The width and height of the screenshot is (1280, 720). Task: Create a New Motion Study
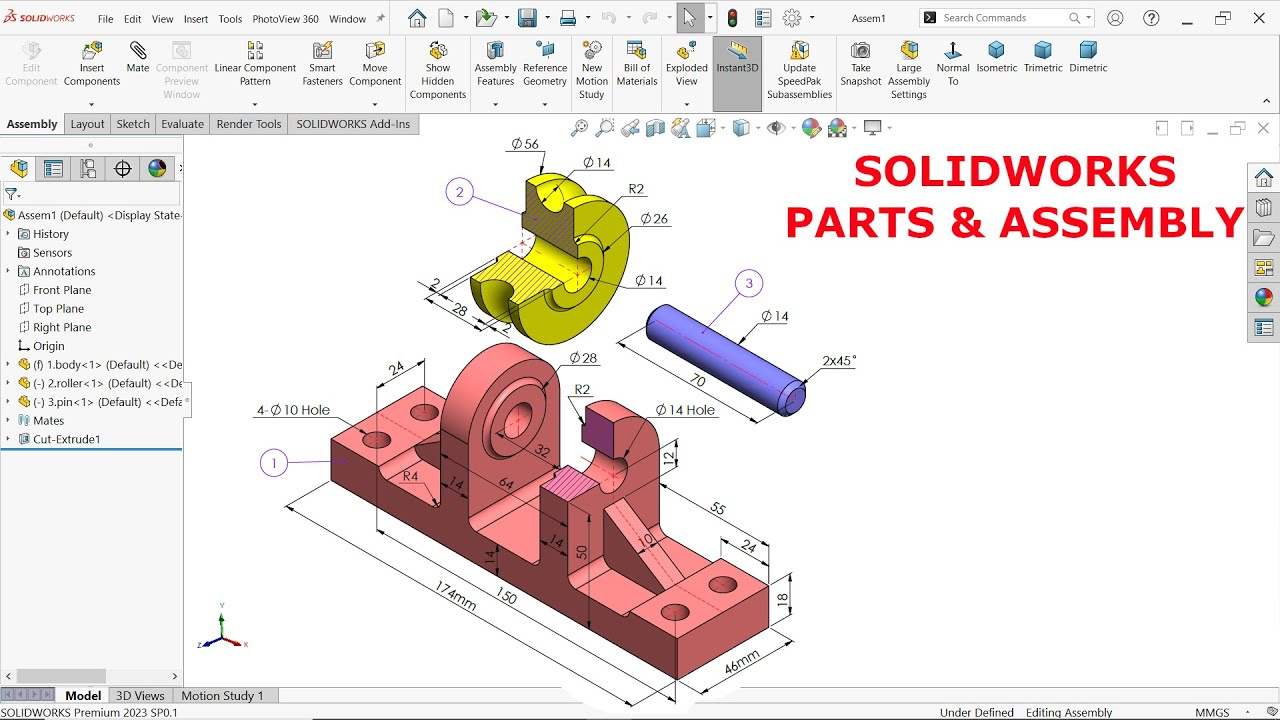pos(592,71)
